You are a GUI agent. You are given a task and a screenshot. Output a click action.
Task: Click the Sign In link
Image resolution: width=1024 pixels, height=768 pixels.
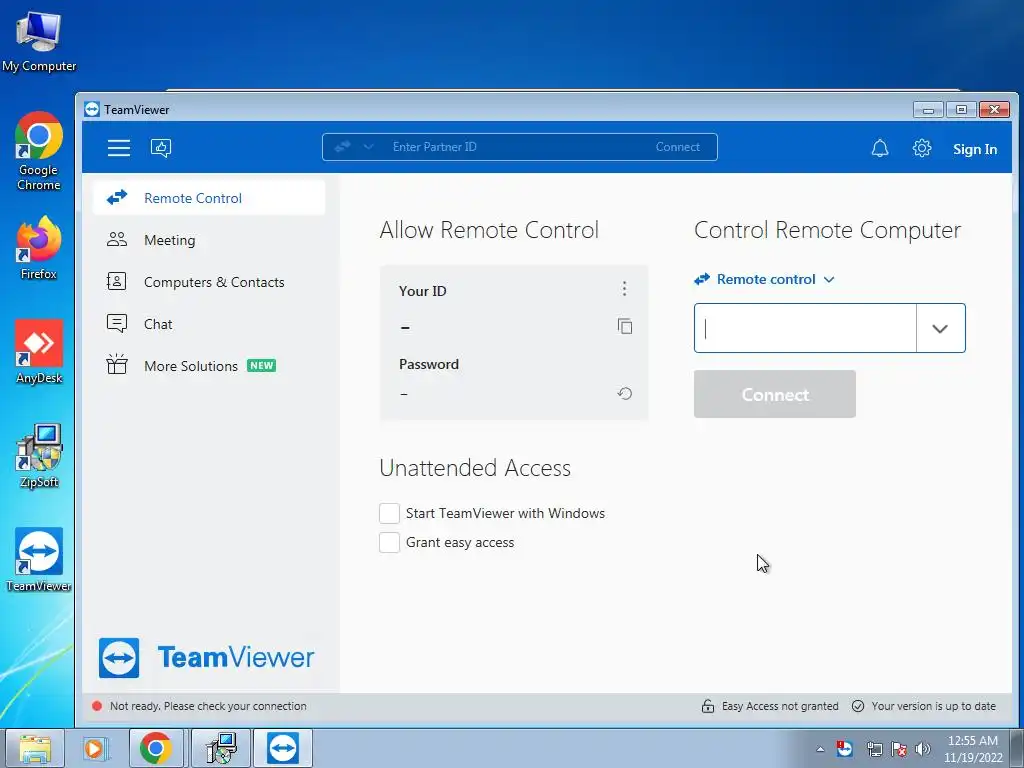(975, 149)
